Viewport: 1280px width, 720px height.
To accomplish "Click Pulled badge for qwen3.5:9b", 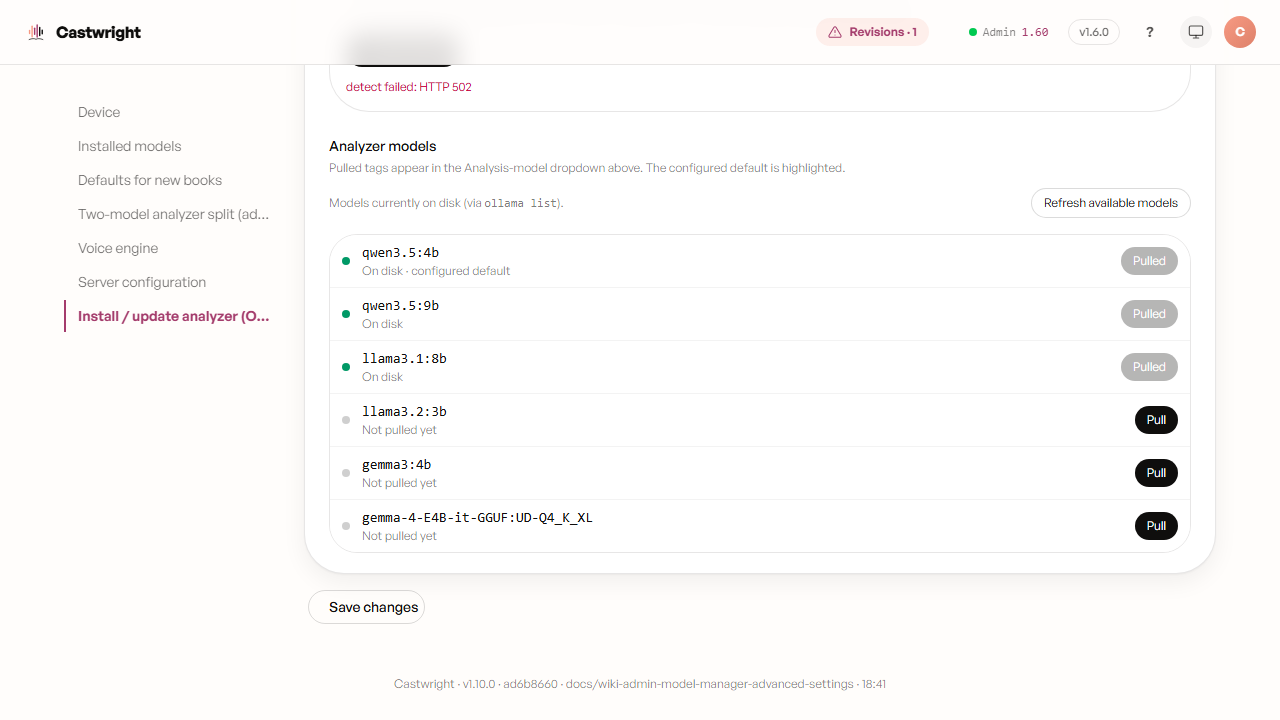I will [x=1149, y=314].
